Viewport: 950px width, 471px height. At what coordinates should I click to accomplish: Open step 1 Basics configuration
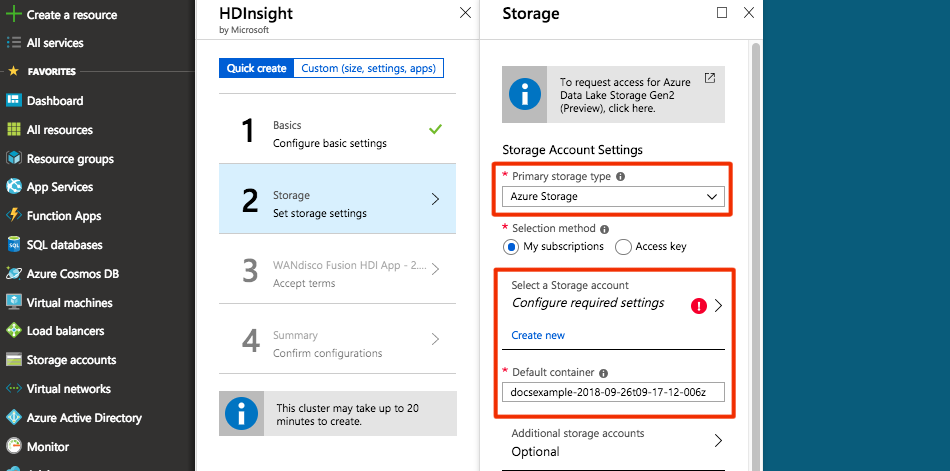[337, 129]
